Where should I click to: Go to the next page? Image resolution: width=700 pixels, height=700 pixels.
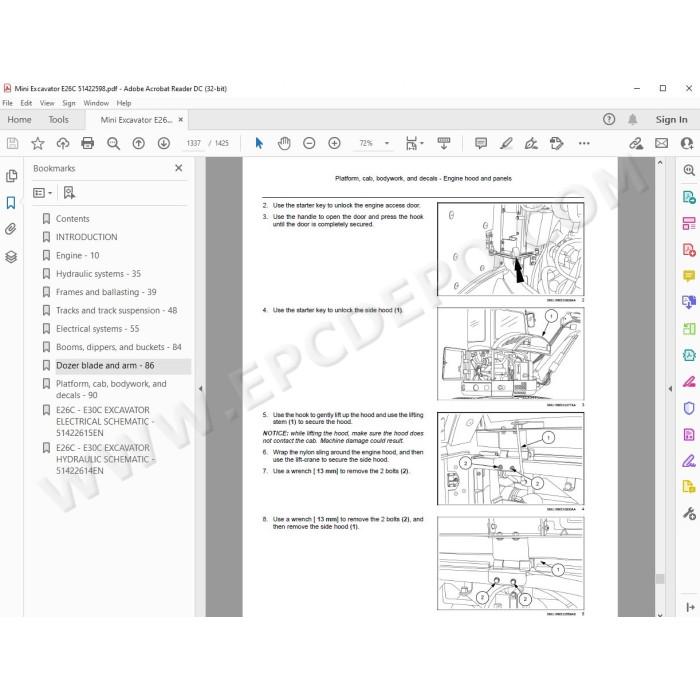164,143
